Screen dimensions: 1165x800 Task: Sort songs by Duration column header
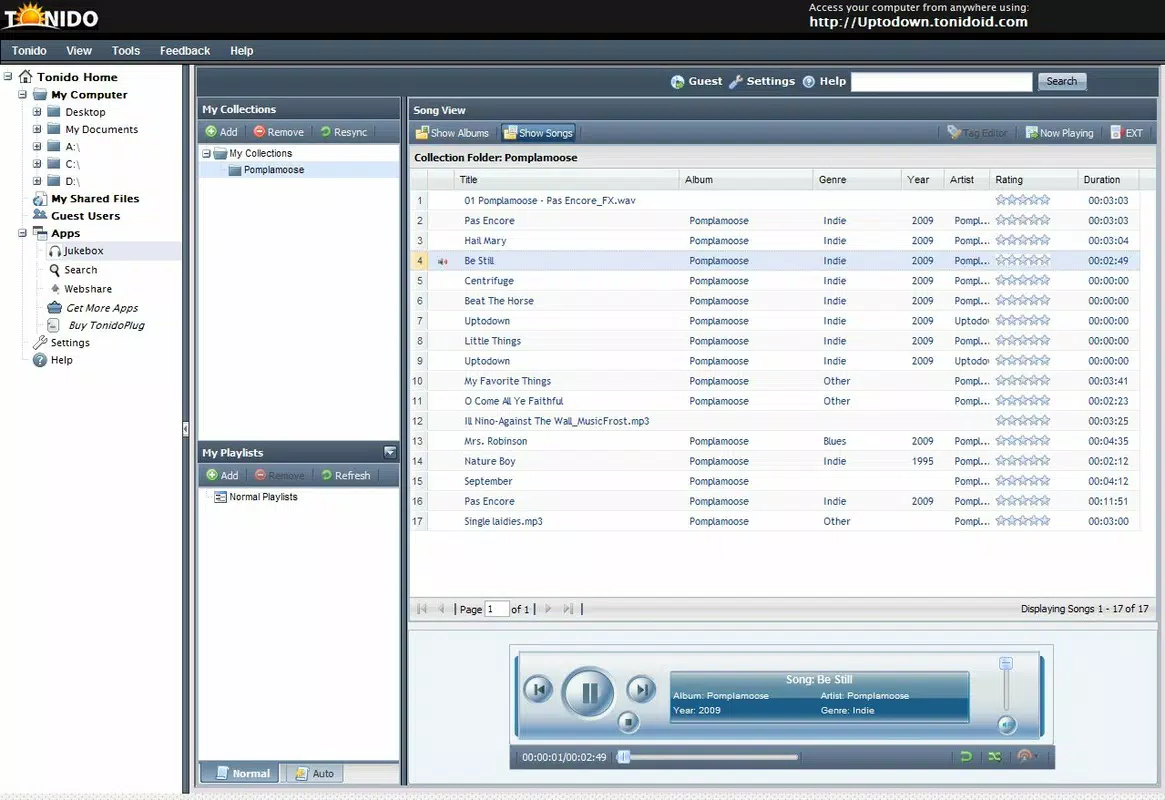coord(1107,180)
